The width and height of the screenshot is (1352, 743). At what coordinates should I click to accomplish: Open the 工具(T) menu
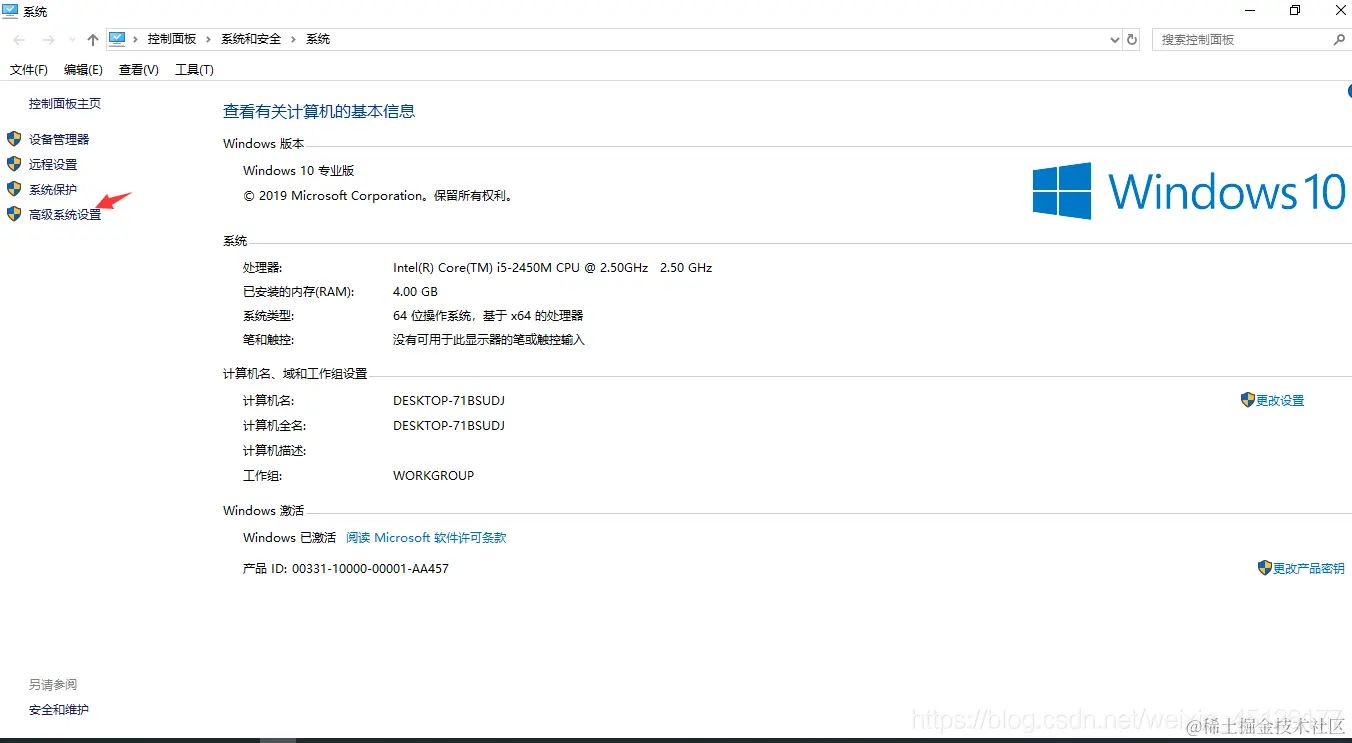click(194, 70)
